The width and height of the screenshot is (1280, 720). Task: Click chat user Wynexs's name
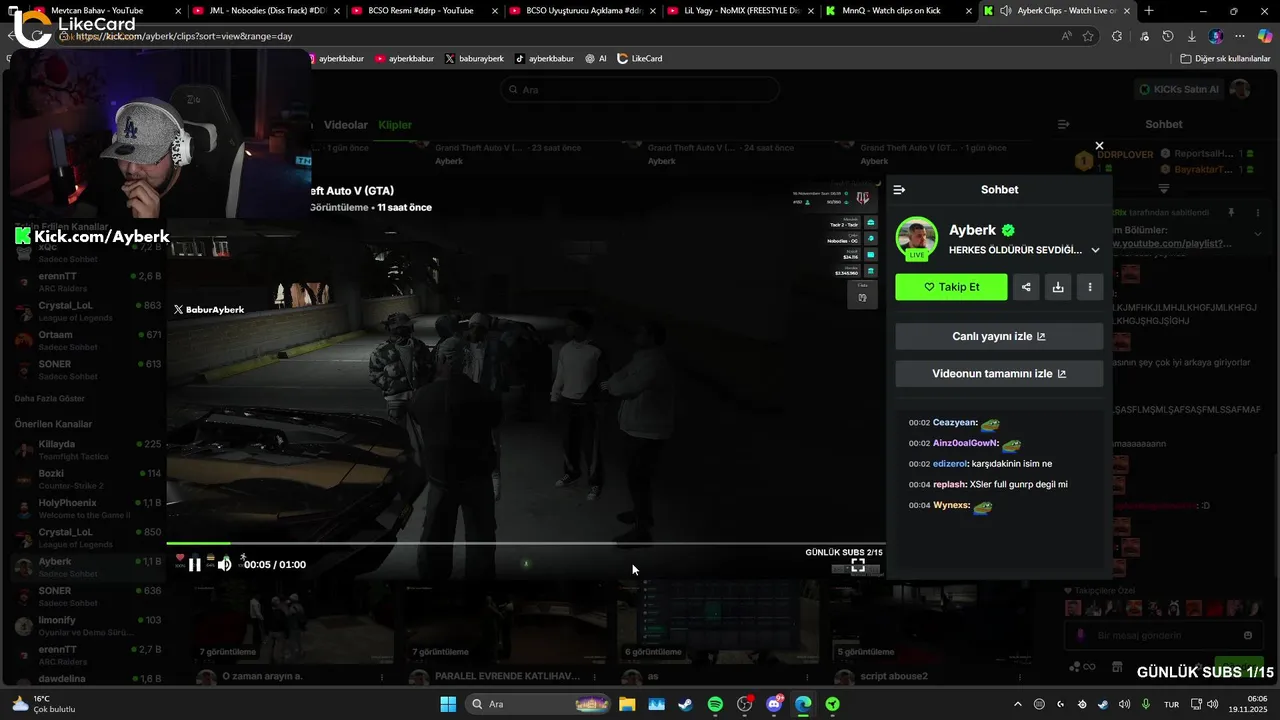pos(952,506)
